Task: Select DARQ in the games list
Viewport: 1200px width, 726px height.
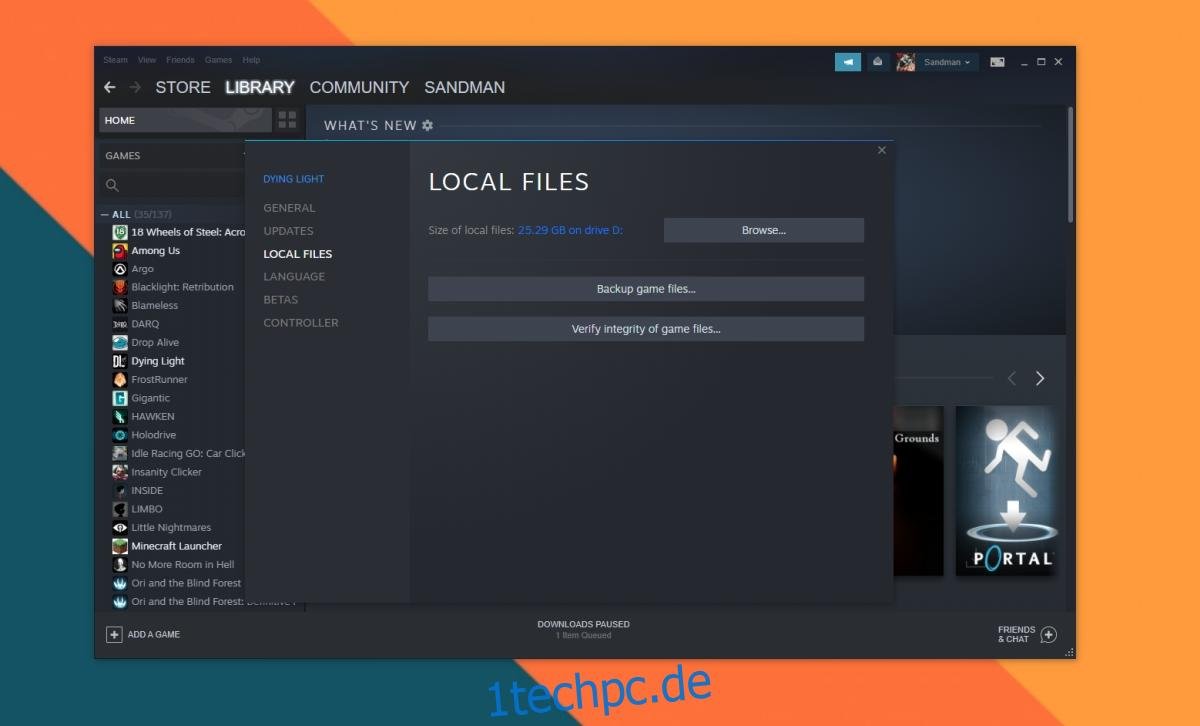Action: tap(145, 324)
